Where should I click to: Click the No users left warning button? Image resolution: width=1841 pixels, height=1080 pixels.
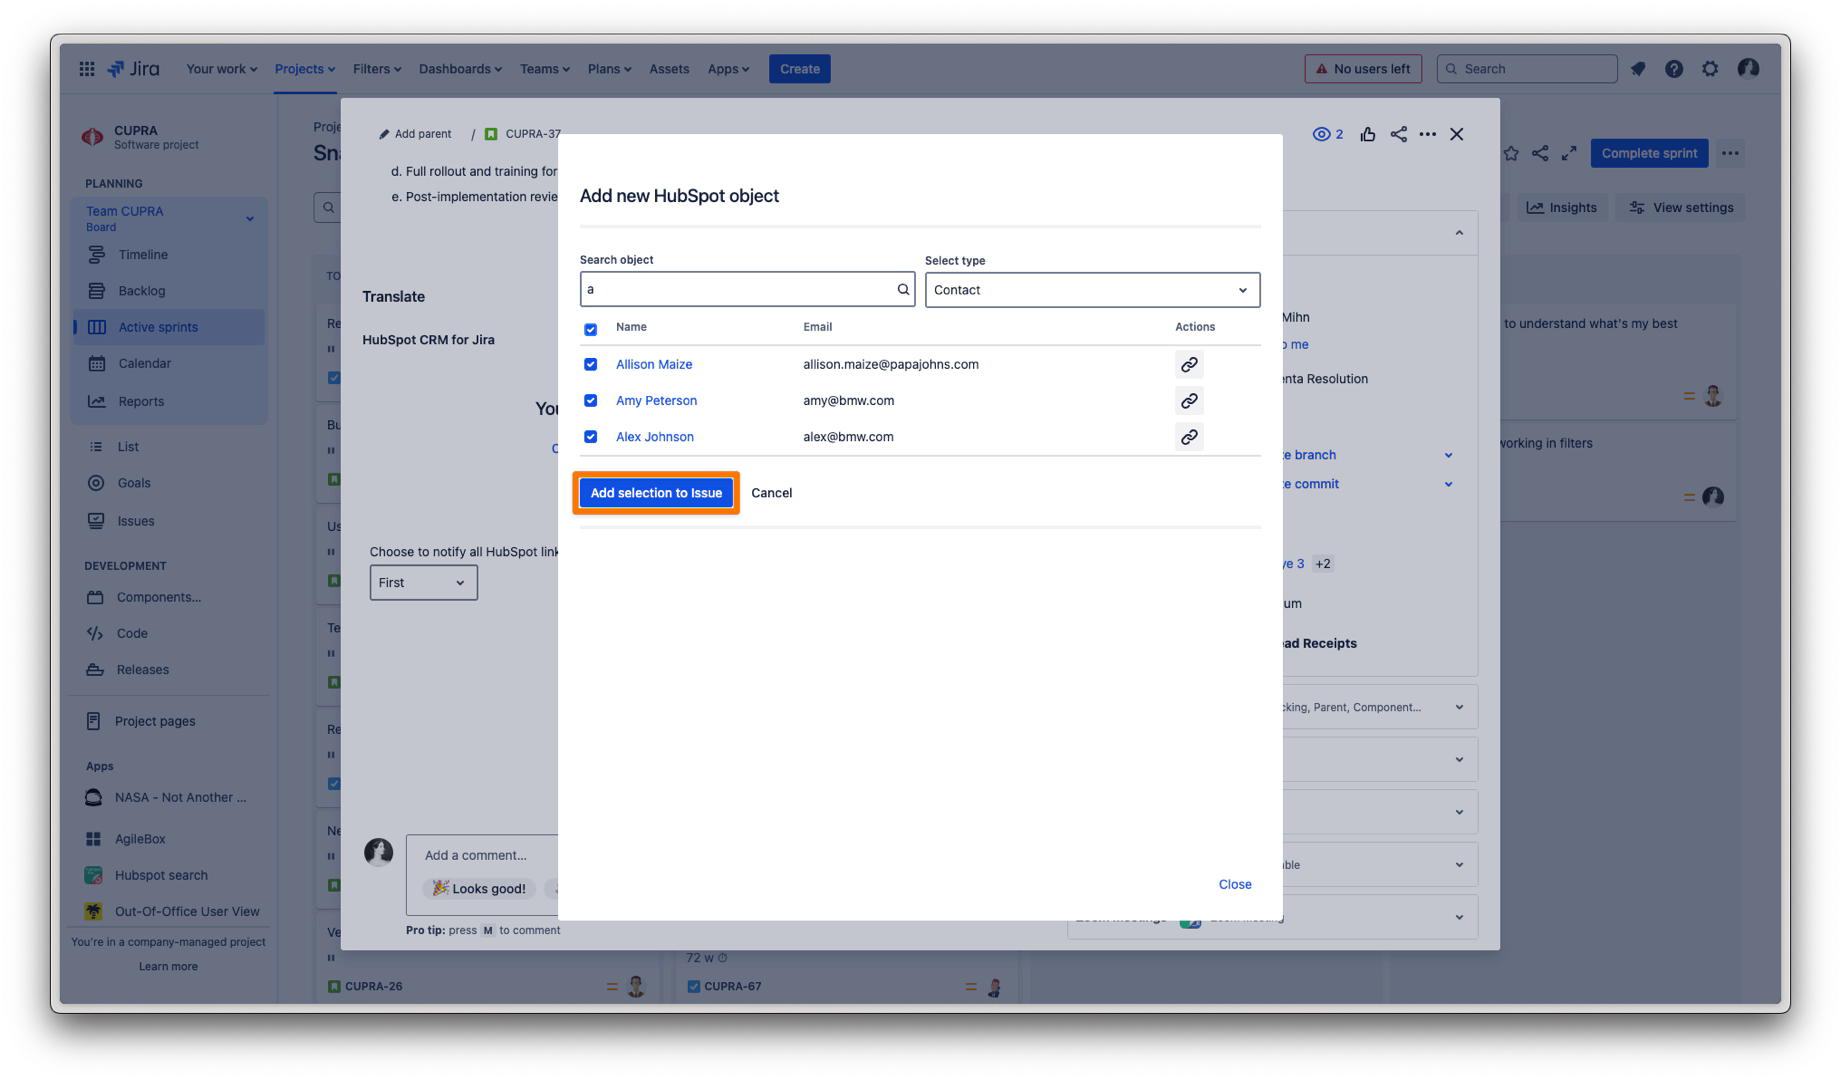point(1363,69)
